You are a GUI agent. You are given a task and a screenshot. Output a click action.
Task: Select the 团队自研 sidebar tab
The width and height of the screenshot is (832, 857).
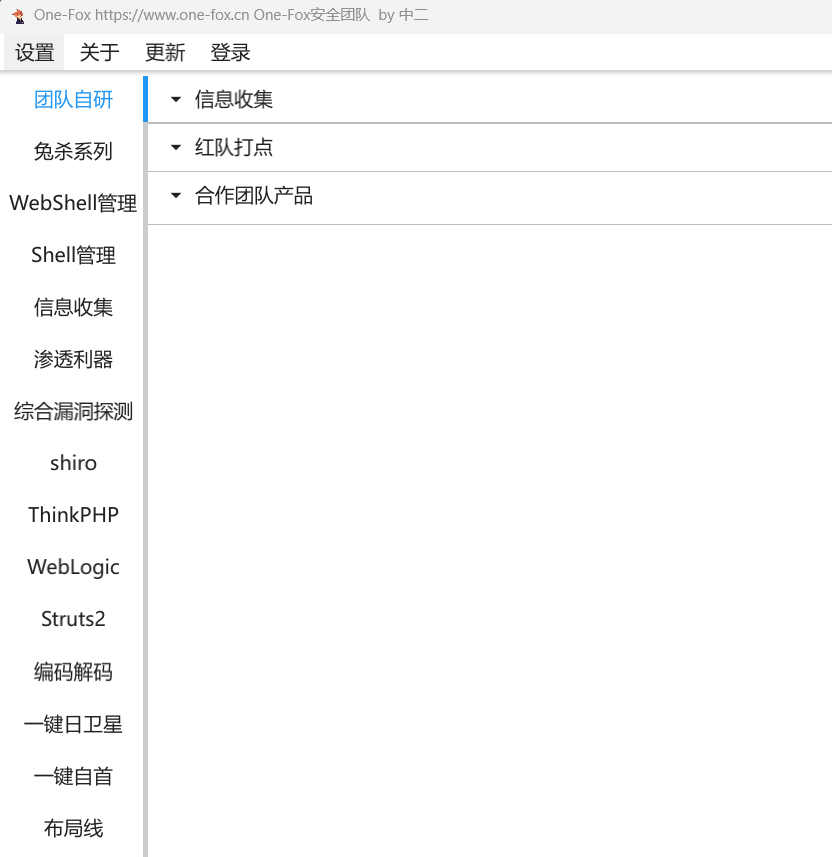73,99
